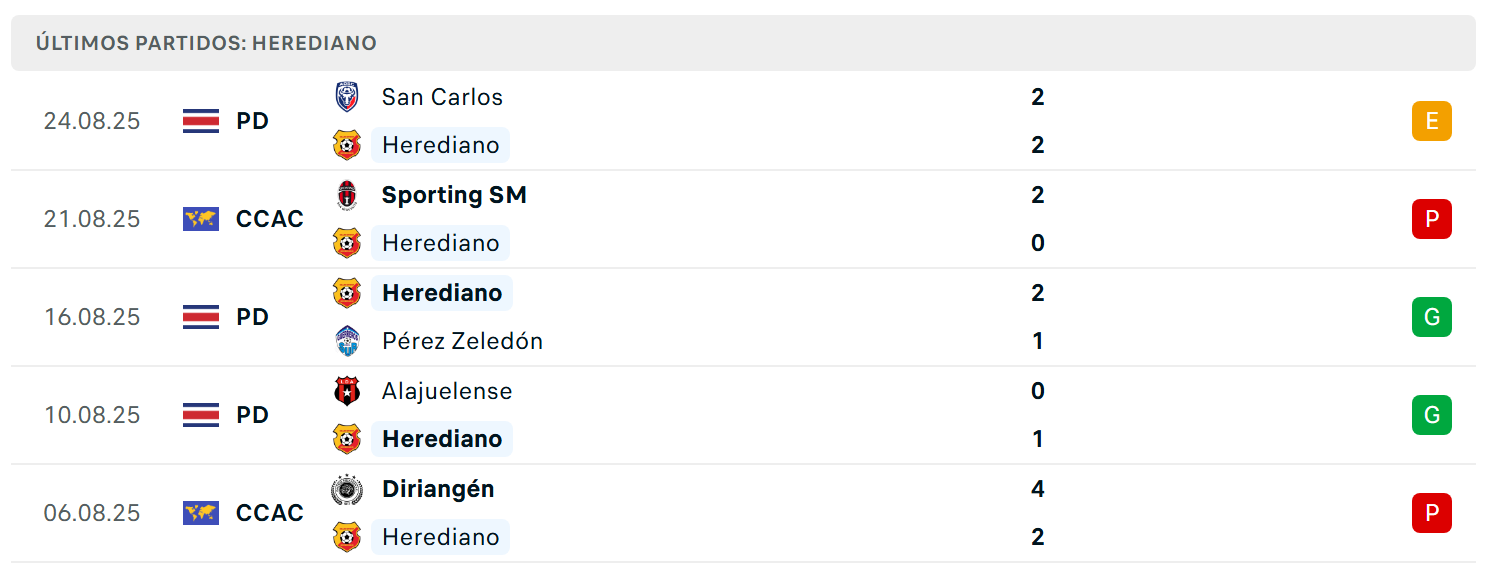The width and height of the screenshot is (1492, 577).
Task: Click the orange E draw badge
Action: (x=1431, y=121)
